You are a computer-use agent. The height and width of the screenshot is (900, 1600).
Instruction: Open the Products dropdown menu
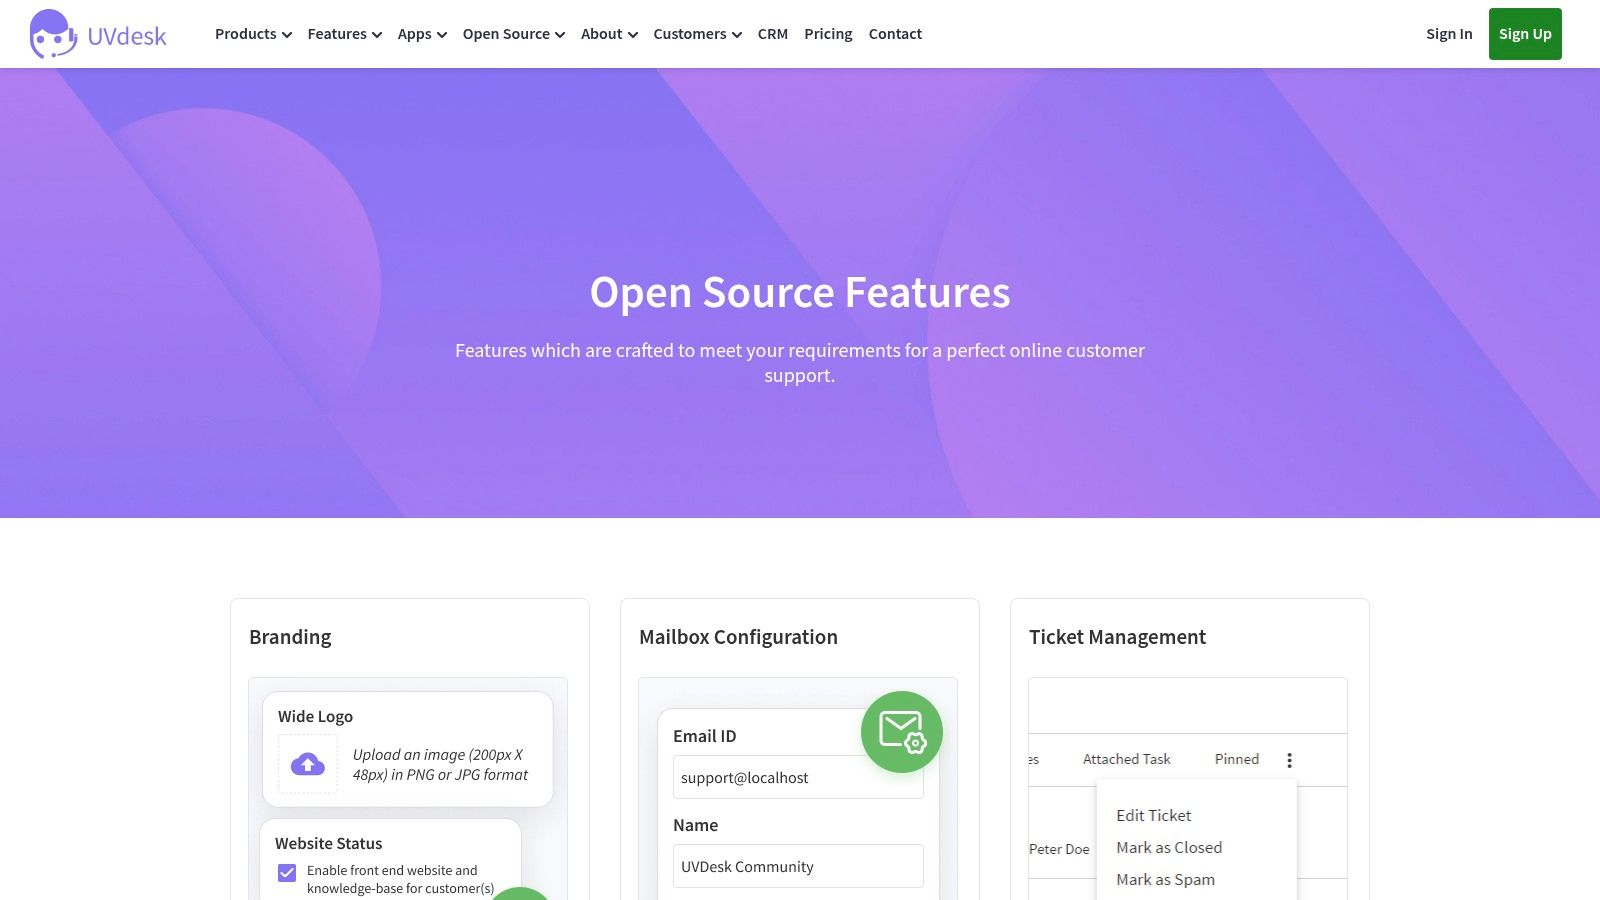[x=253, y=34]
